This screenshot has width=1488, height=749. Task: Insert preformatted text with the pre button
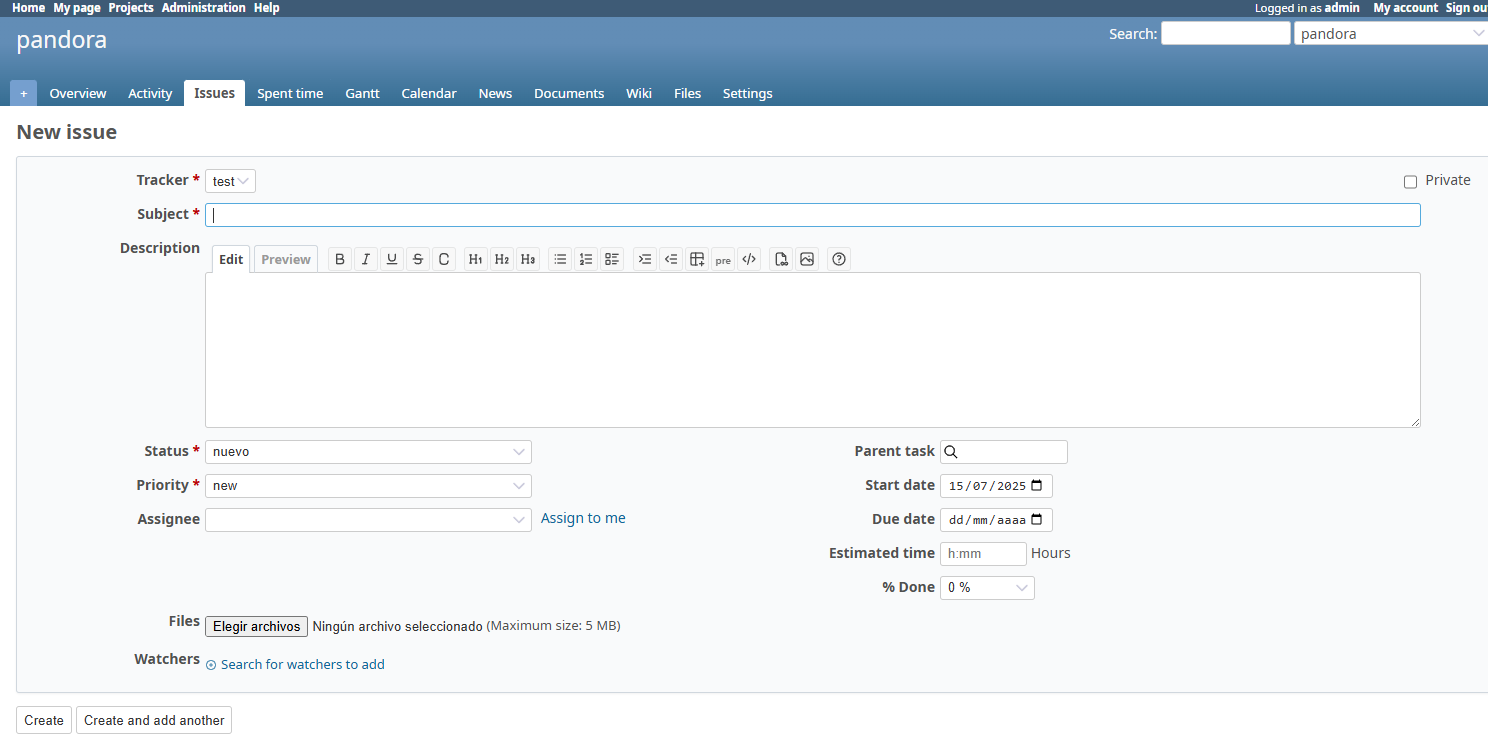tap(723, 259)
